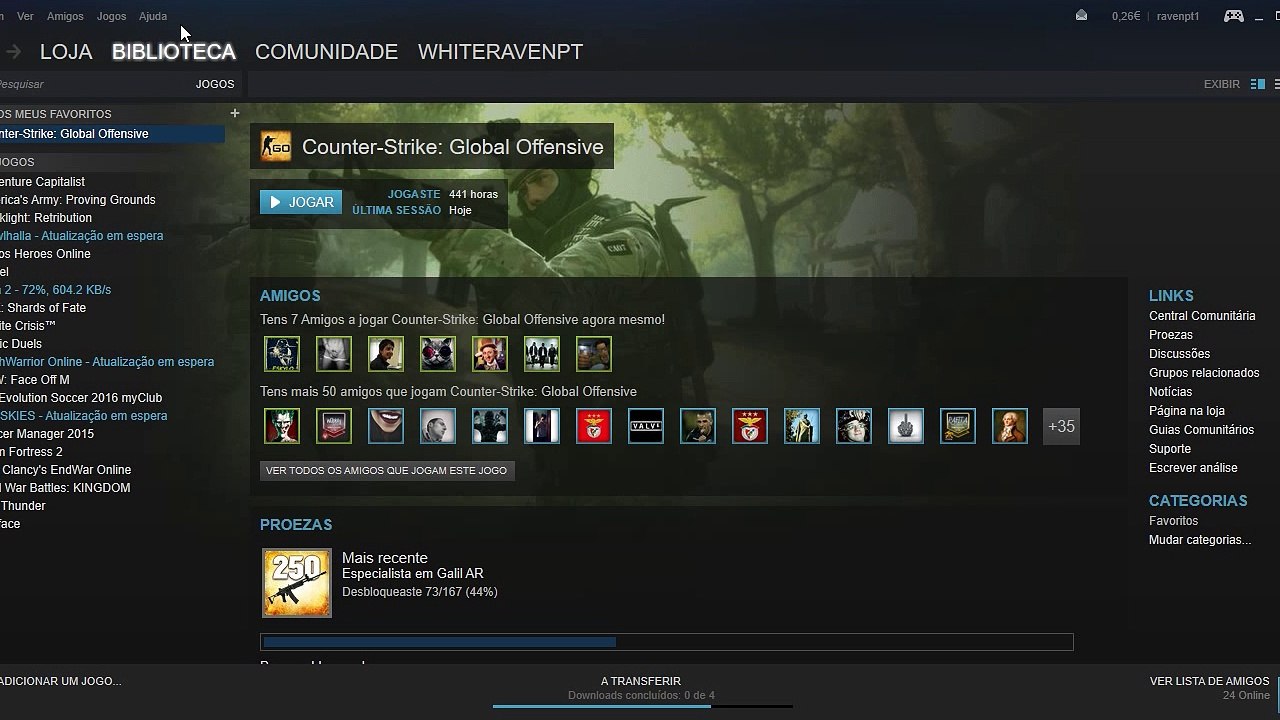Go to the LOJA tab
The image size is (1280, 720).
tap(66, 52)
